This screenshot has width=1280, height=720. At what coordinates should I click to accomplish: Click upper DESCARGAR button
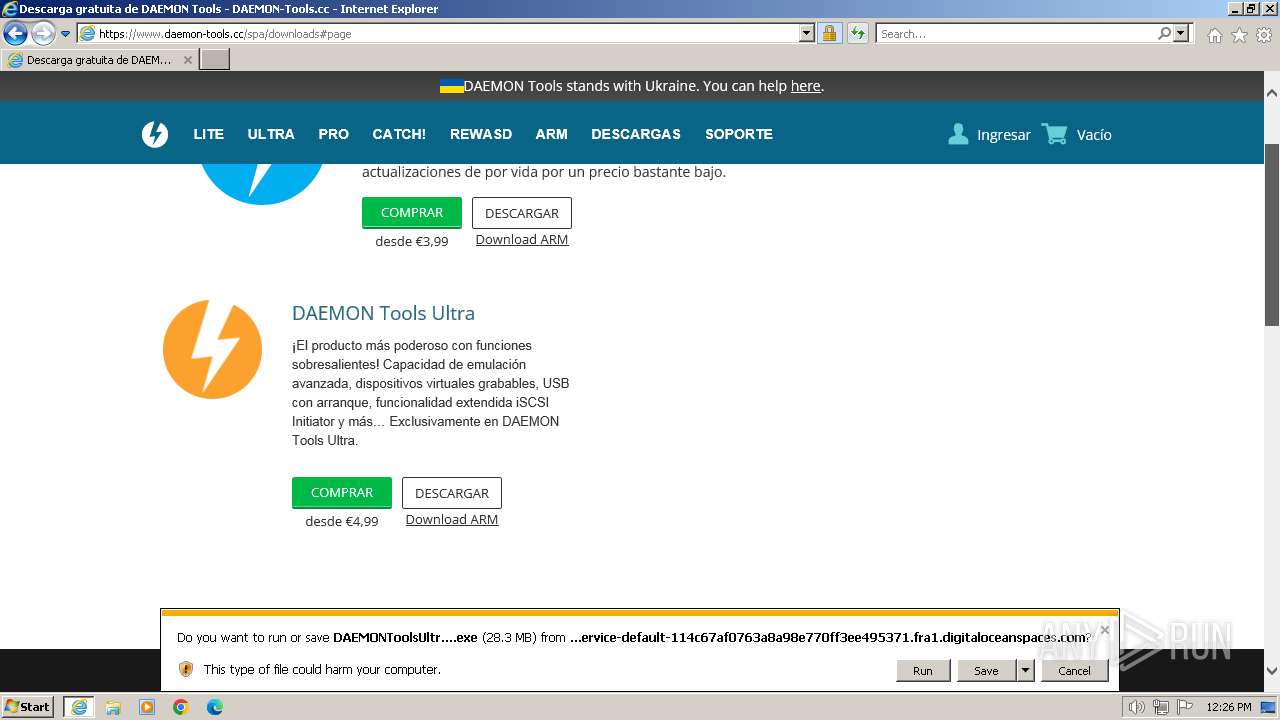pos(522,213)
